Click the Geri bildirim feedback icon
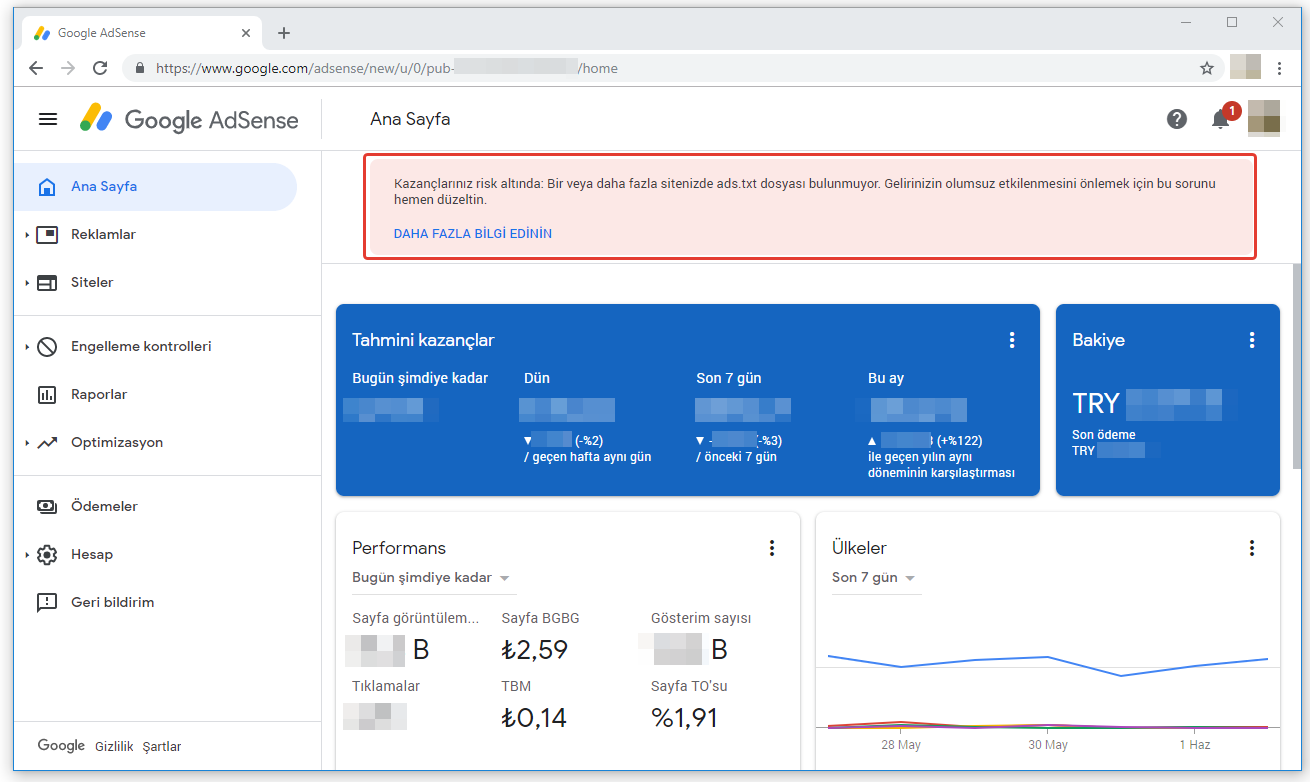The width and height of the screenshot is (1310, 782). 47,603
